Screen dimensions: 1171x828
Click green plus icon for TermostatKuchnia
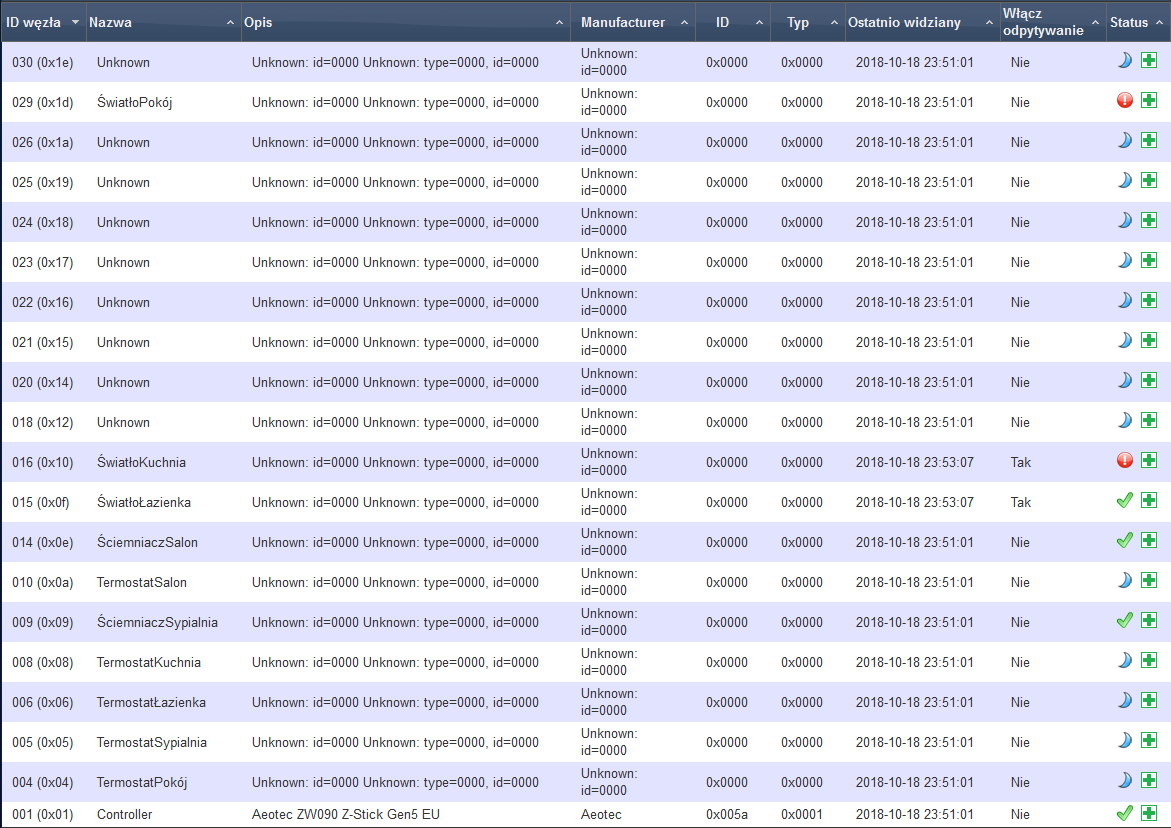1149,660
